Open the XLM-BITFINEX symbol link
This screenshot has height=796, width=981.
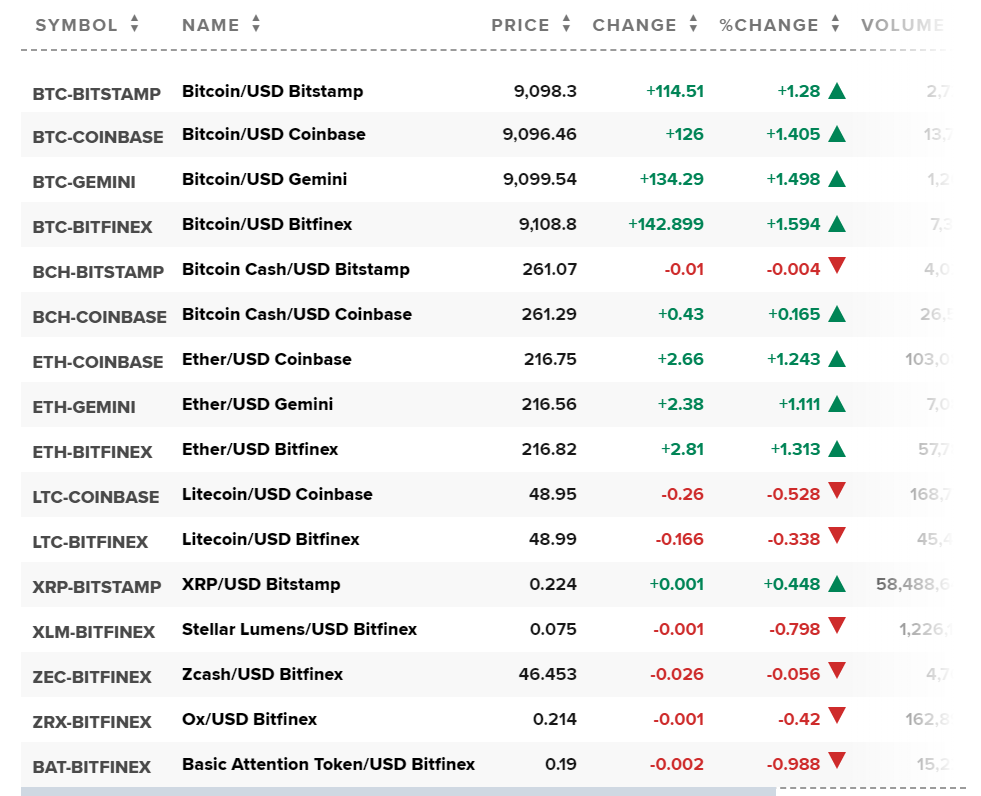point(93,633)
